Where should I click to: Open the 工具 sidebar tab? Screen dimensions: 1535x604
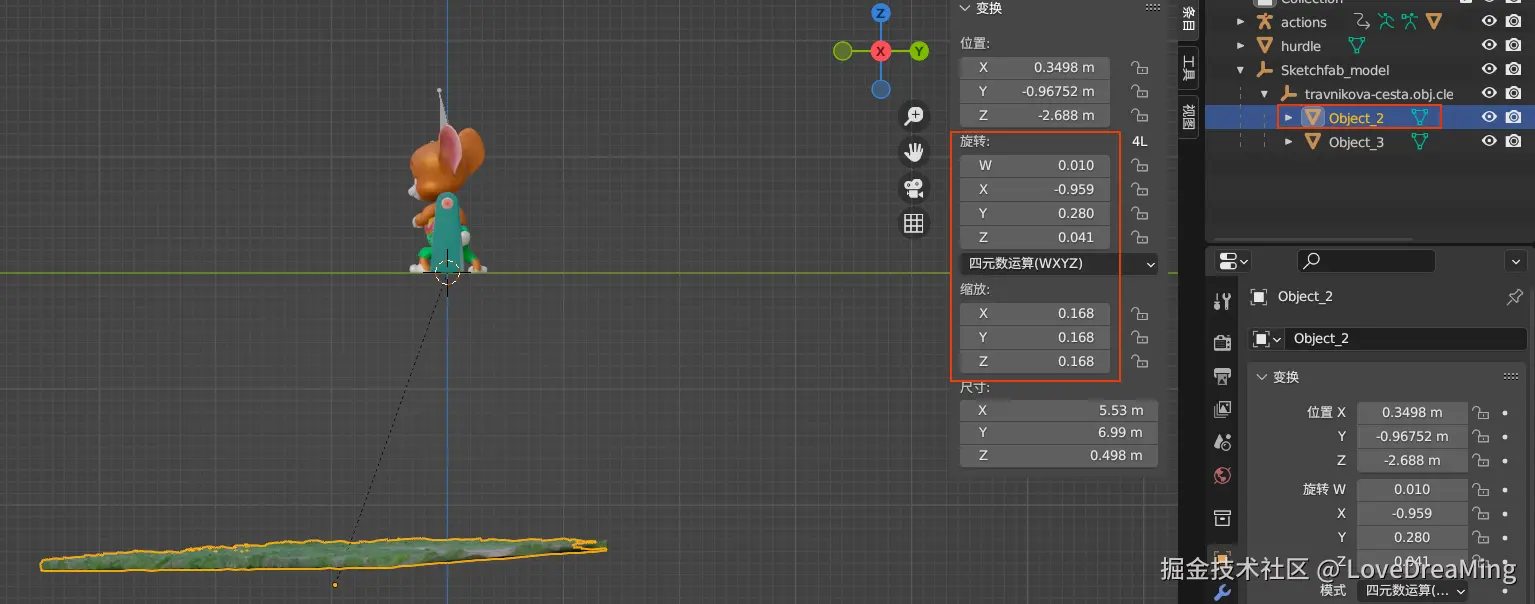[x=1188, y=68]
